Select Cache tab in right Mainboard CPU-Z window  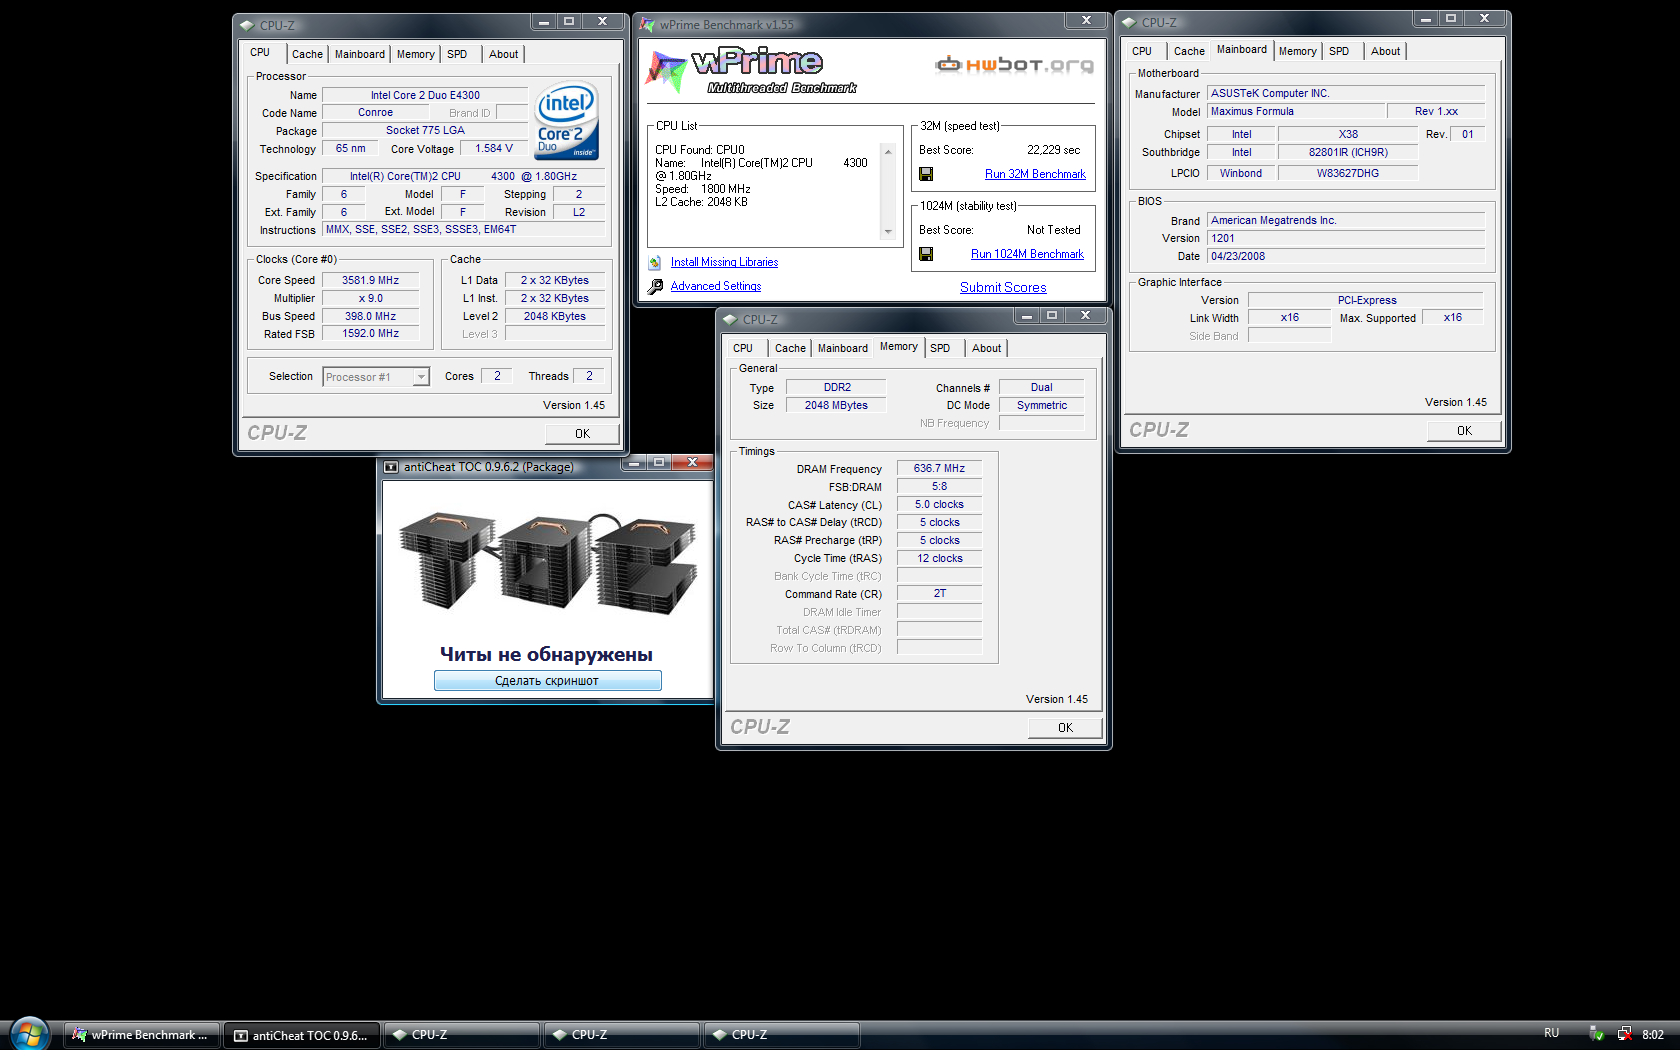[x=1189, y=51]
